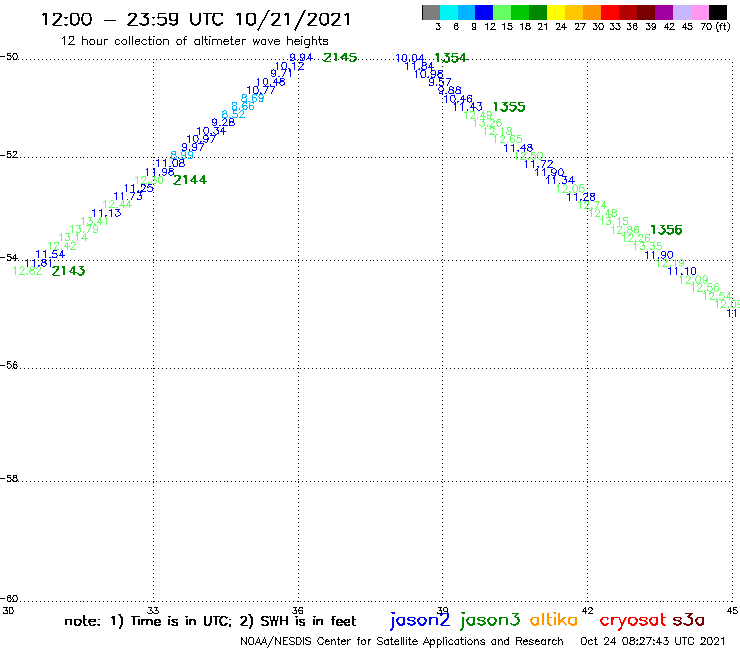Viewport: 740px width, 650px height.
Task: Click the wave height value 13.79
Action: [x=84, y=229]
